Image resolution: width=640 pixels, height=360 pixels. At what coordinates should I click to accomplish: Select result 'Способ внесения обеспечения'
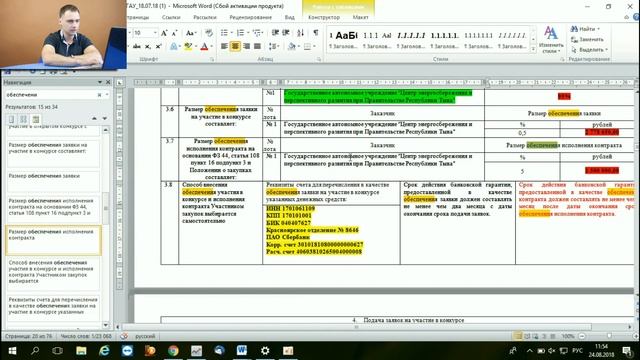[53, 273]
